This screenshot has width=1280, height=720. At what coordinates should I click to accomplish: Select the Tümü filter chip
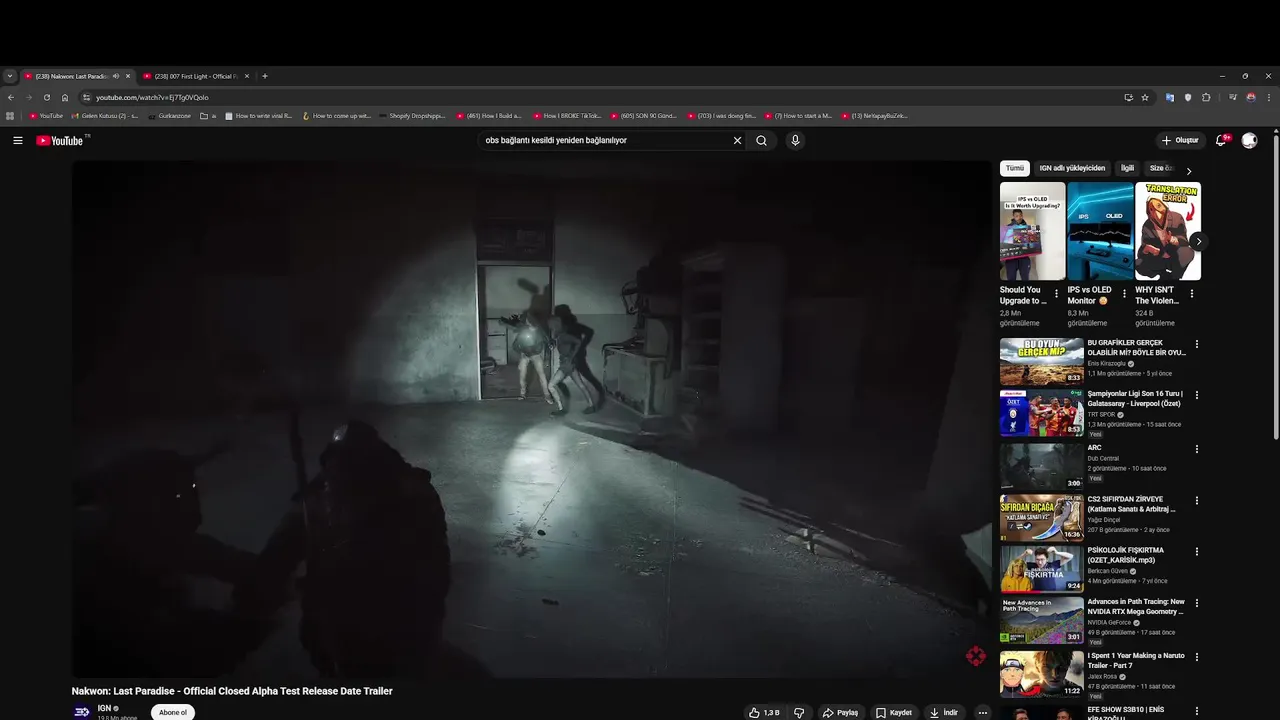(1014, 168)
